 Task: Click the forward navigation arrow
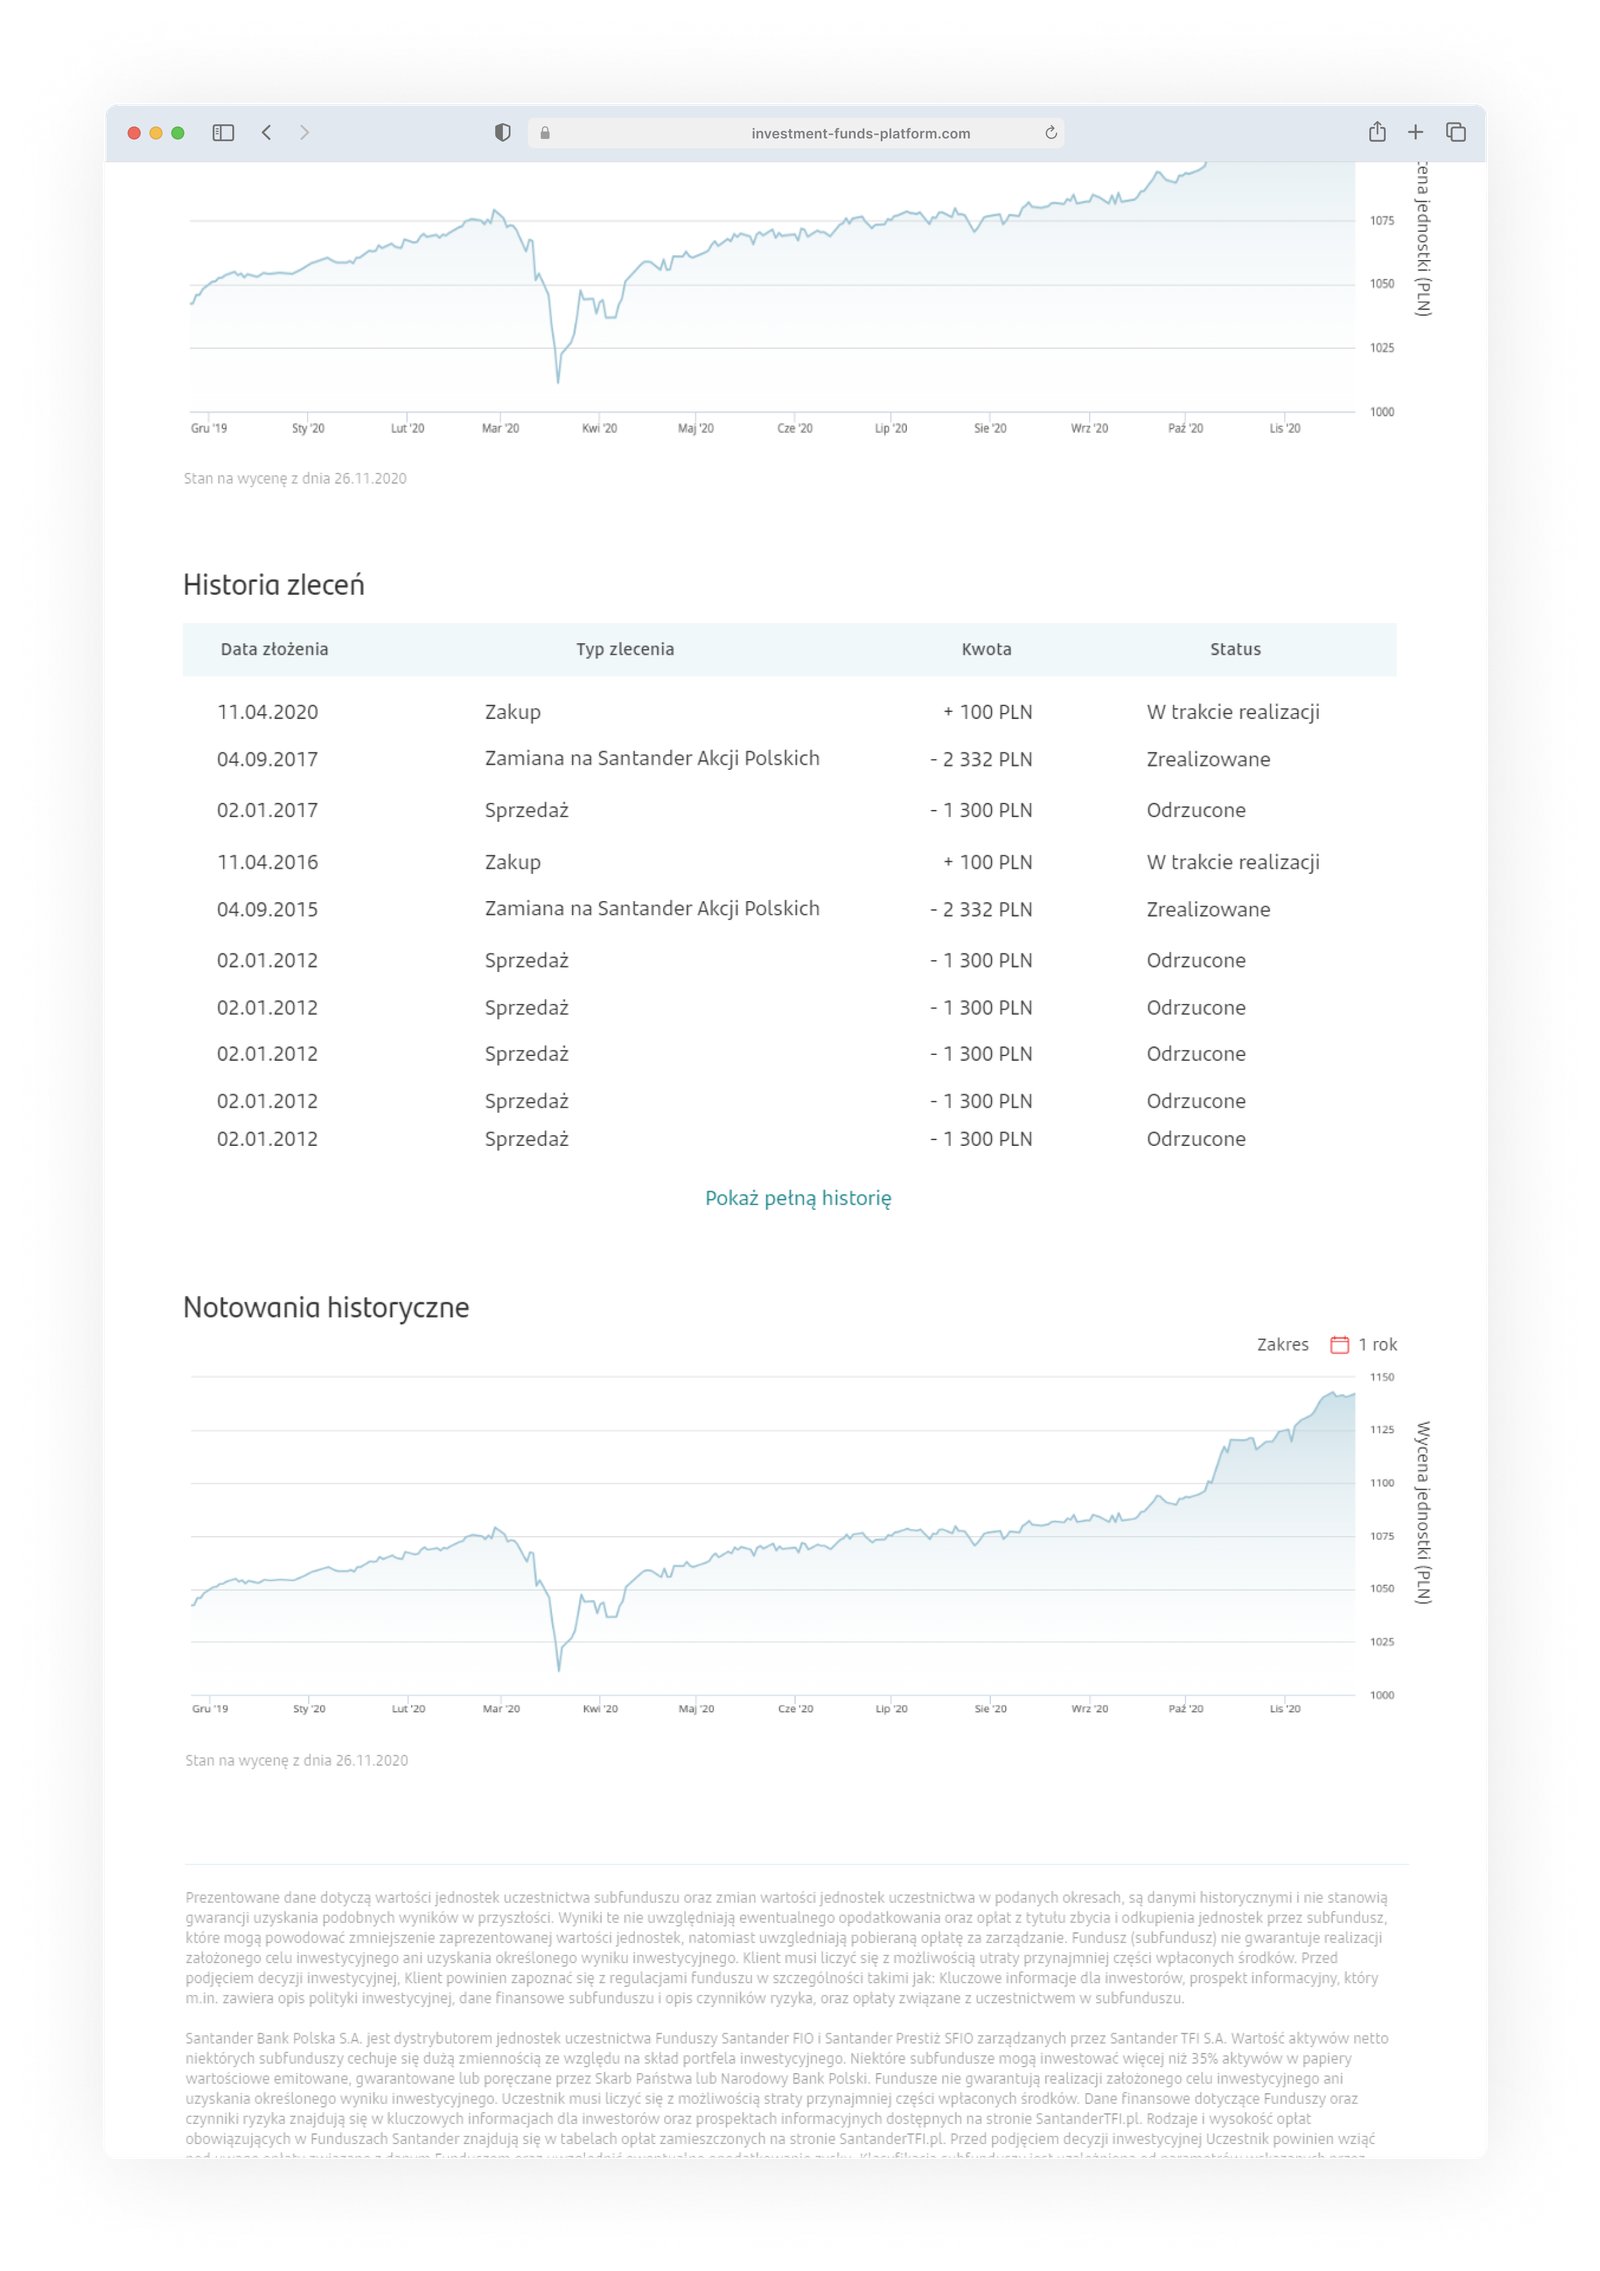(x=303, y=131)
